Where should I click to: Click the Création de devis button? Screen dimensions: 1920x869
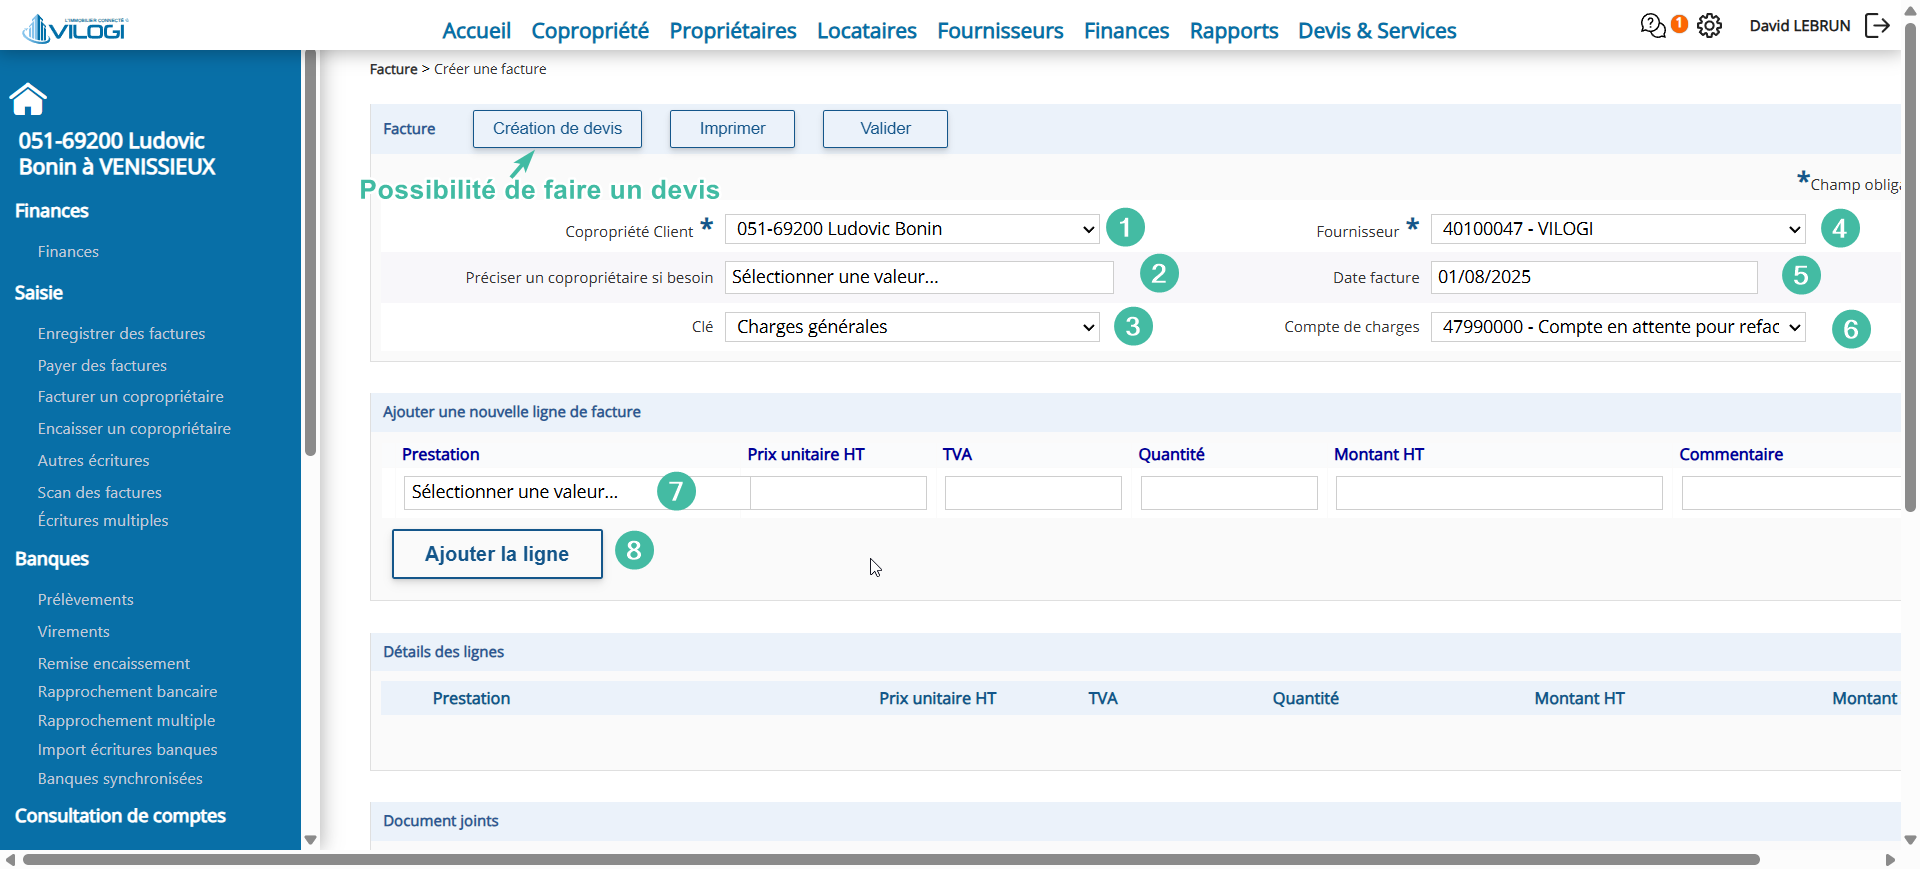(557, 129)
